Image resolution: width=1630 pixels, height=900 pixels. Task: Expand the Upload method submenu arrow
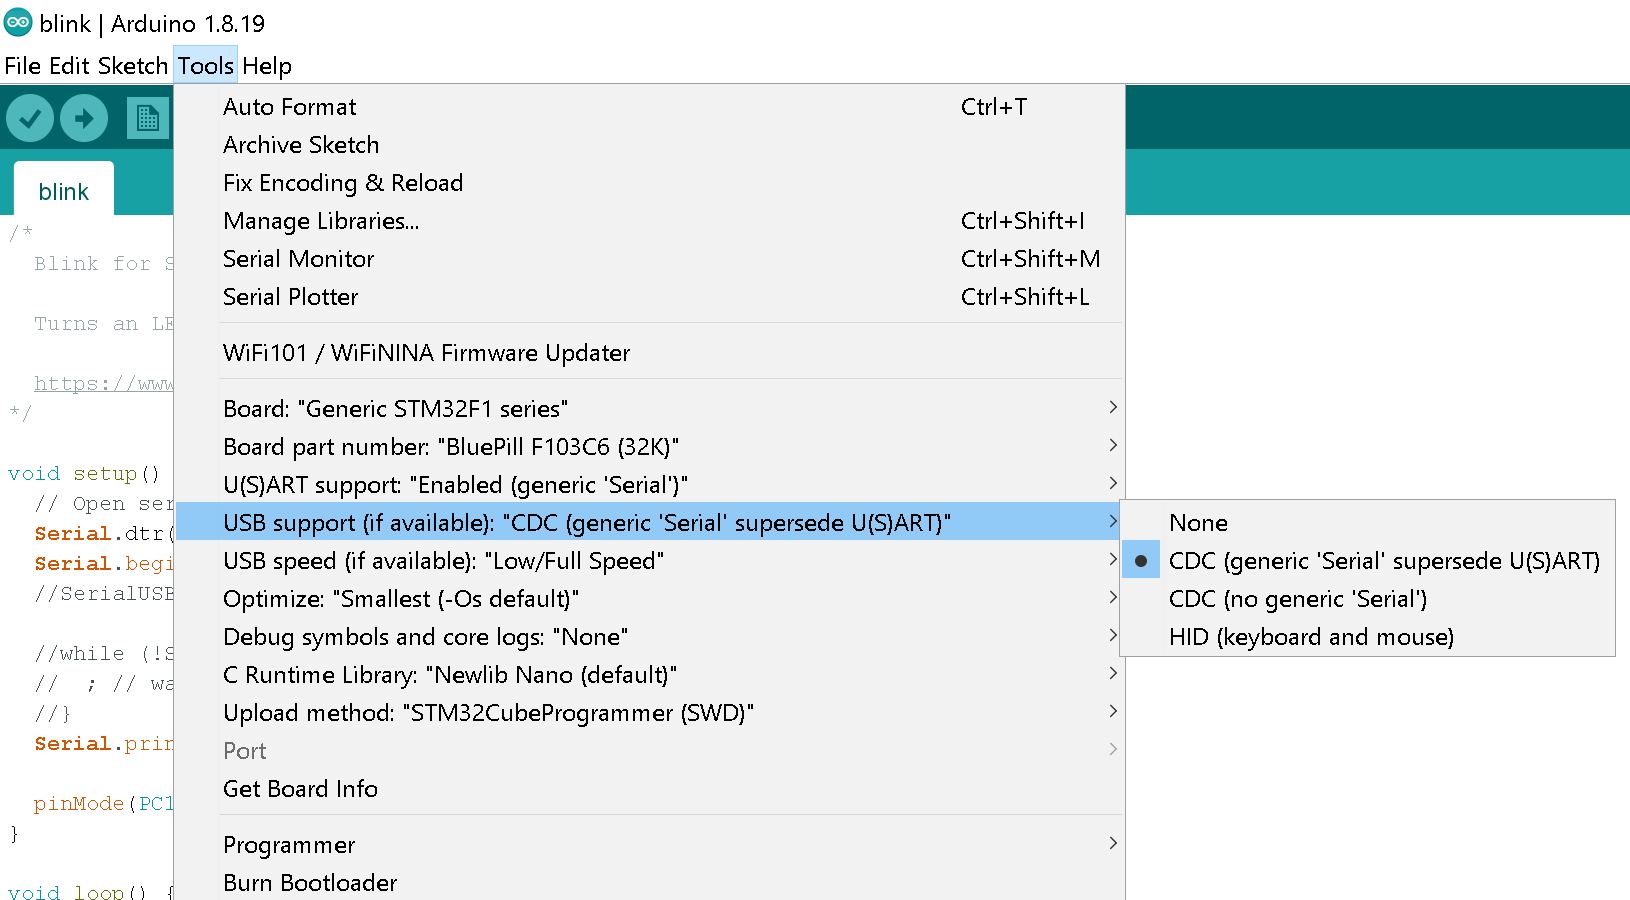1113,711
